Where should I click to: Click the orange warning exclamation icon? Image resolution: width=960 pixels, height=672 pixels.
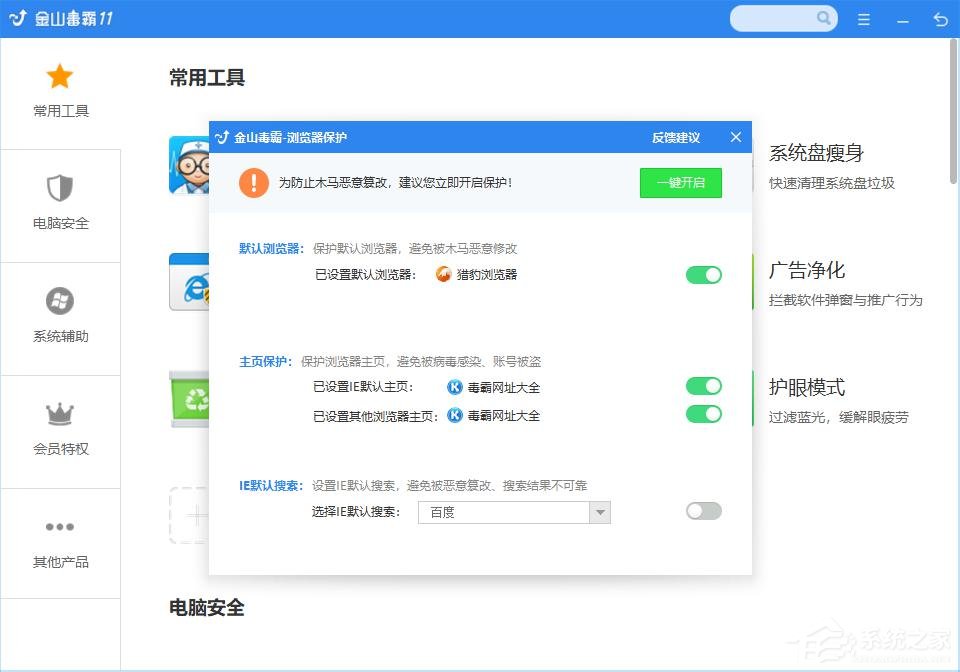253,184
